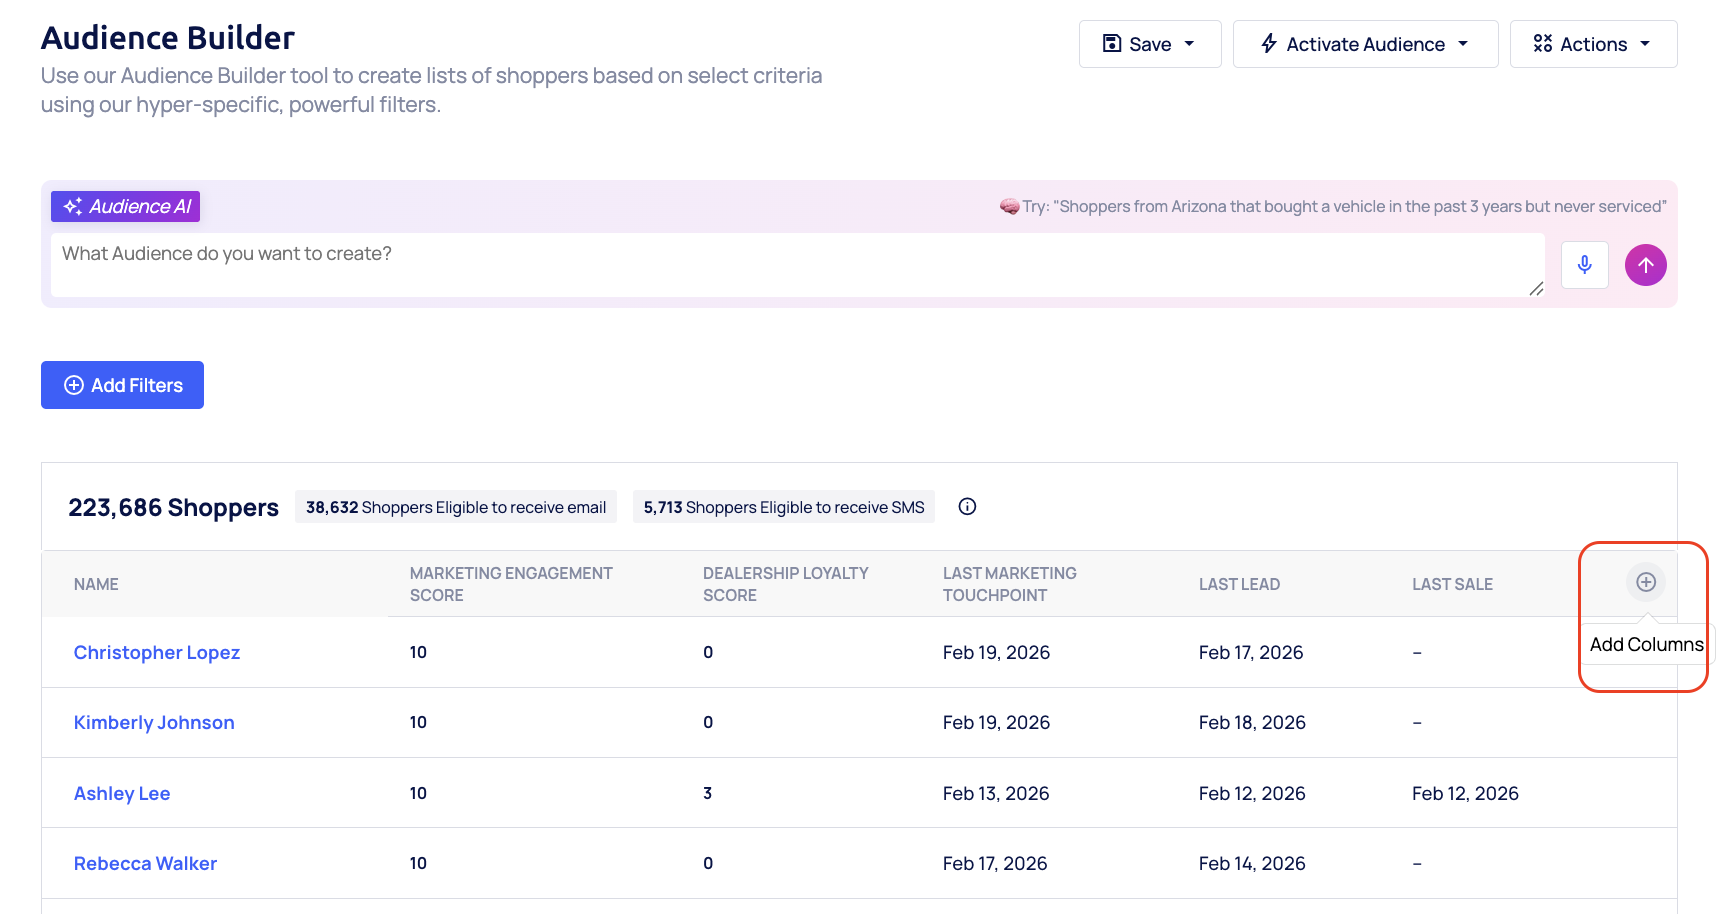This screenshot has width=1720, height=914.
Task: Click the Add Columns plus icon
Action: (1644, 581)
